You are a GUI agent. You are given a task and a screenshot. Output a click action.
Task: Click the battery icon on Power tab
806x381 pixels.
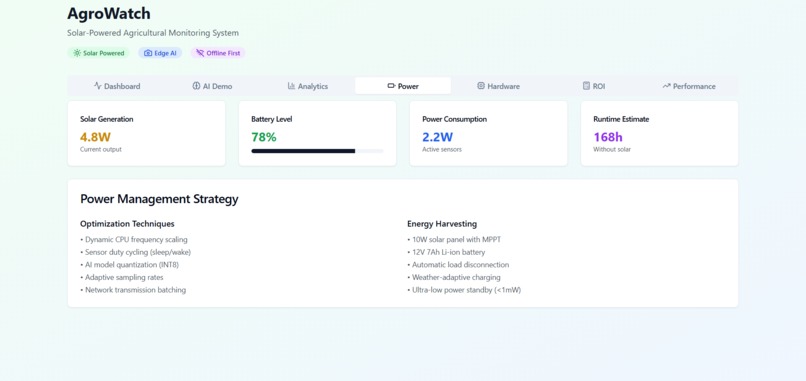[x=391, y=86]
